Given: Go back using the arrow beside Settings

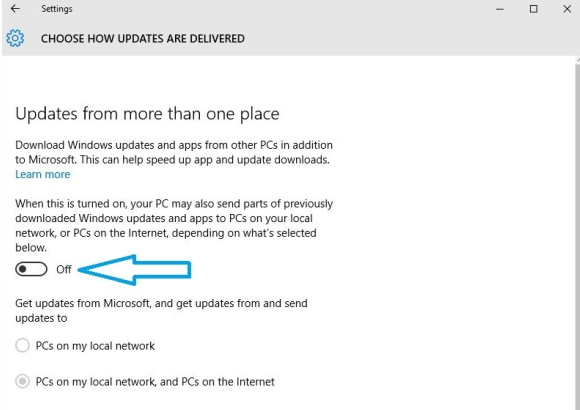Looking at the screenshot, I should pyautogui.click(x=15, y=9).
